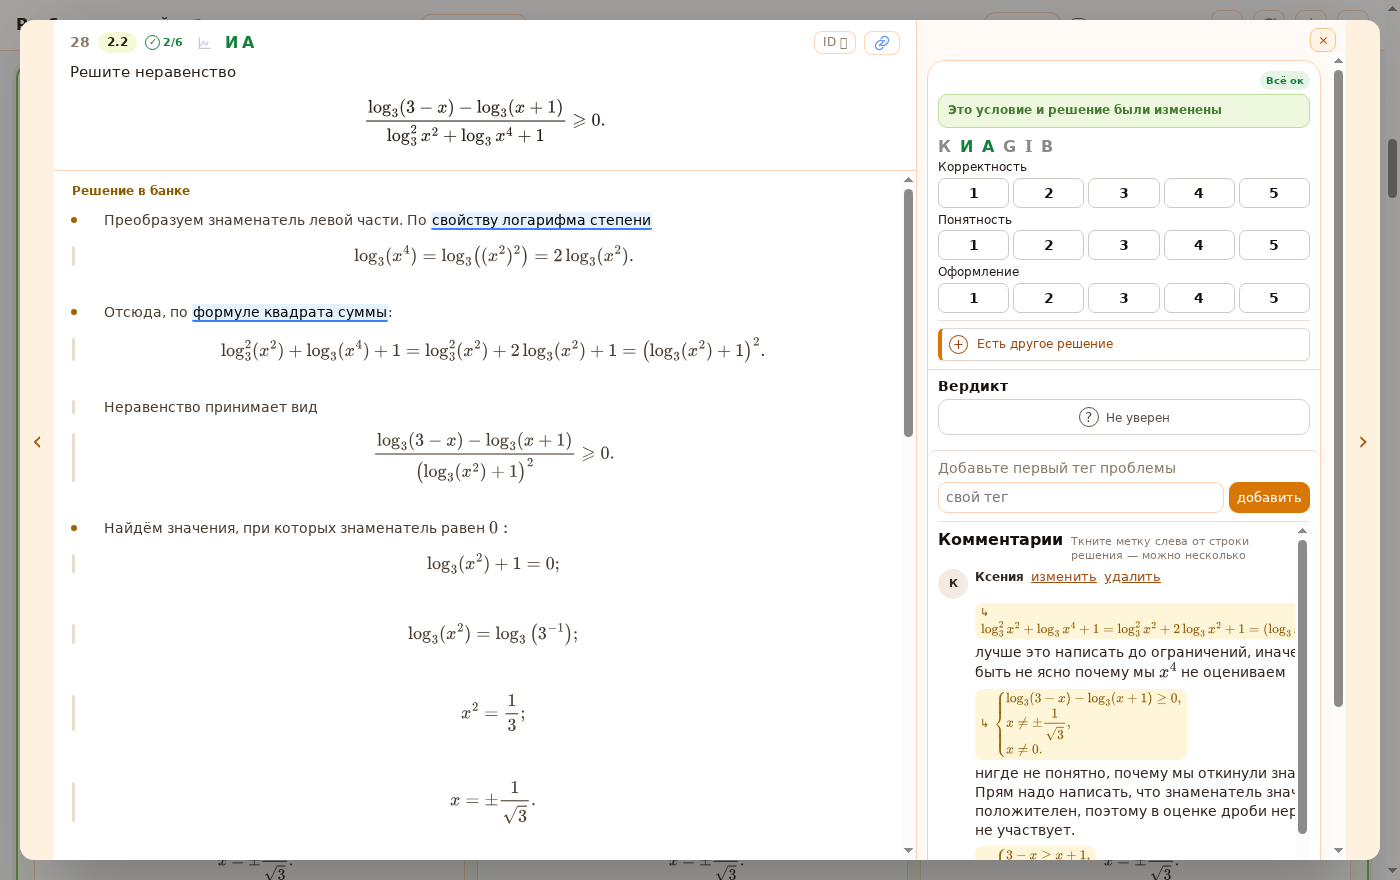Click comment marker beside "Неравенство принимает вид"

click(x=73, y=407)
